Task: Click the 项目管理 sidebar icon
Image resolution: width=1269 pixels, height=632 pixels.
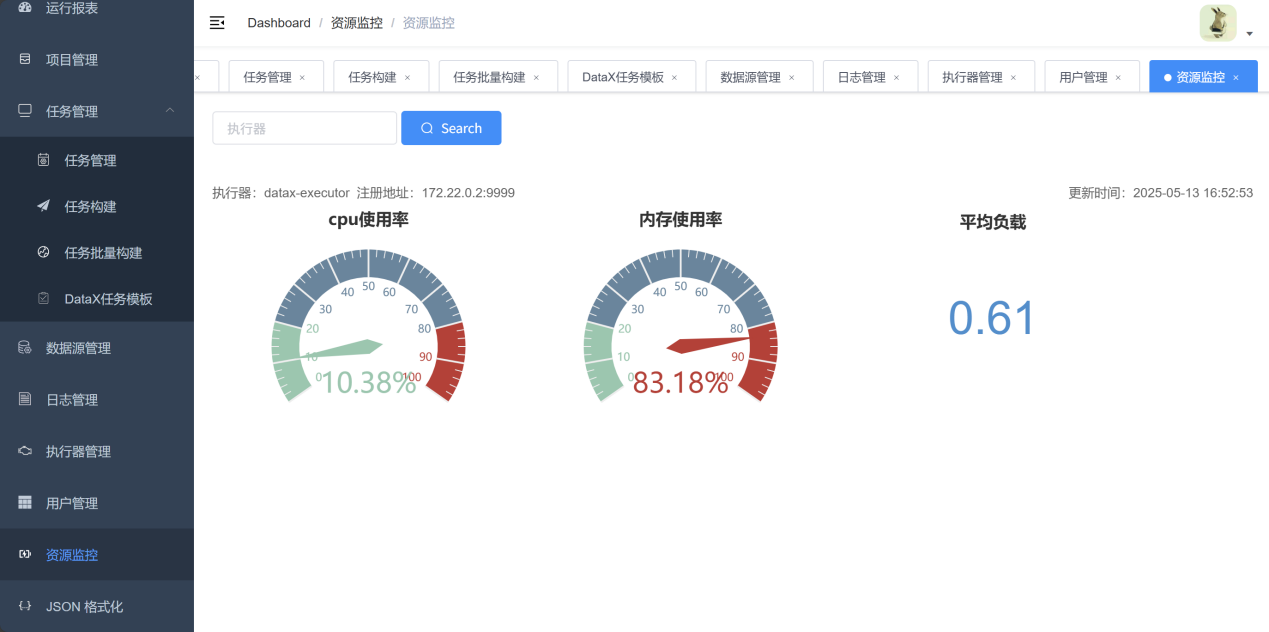Action: coord(25,59)
